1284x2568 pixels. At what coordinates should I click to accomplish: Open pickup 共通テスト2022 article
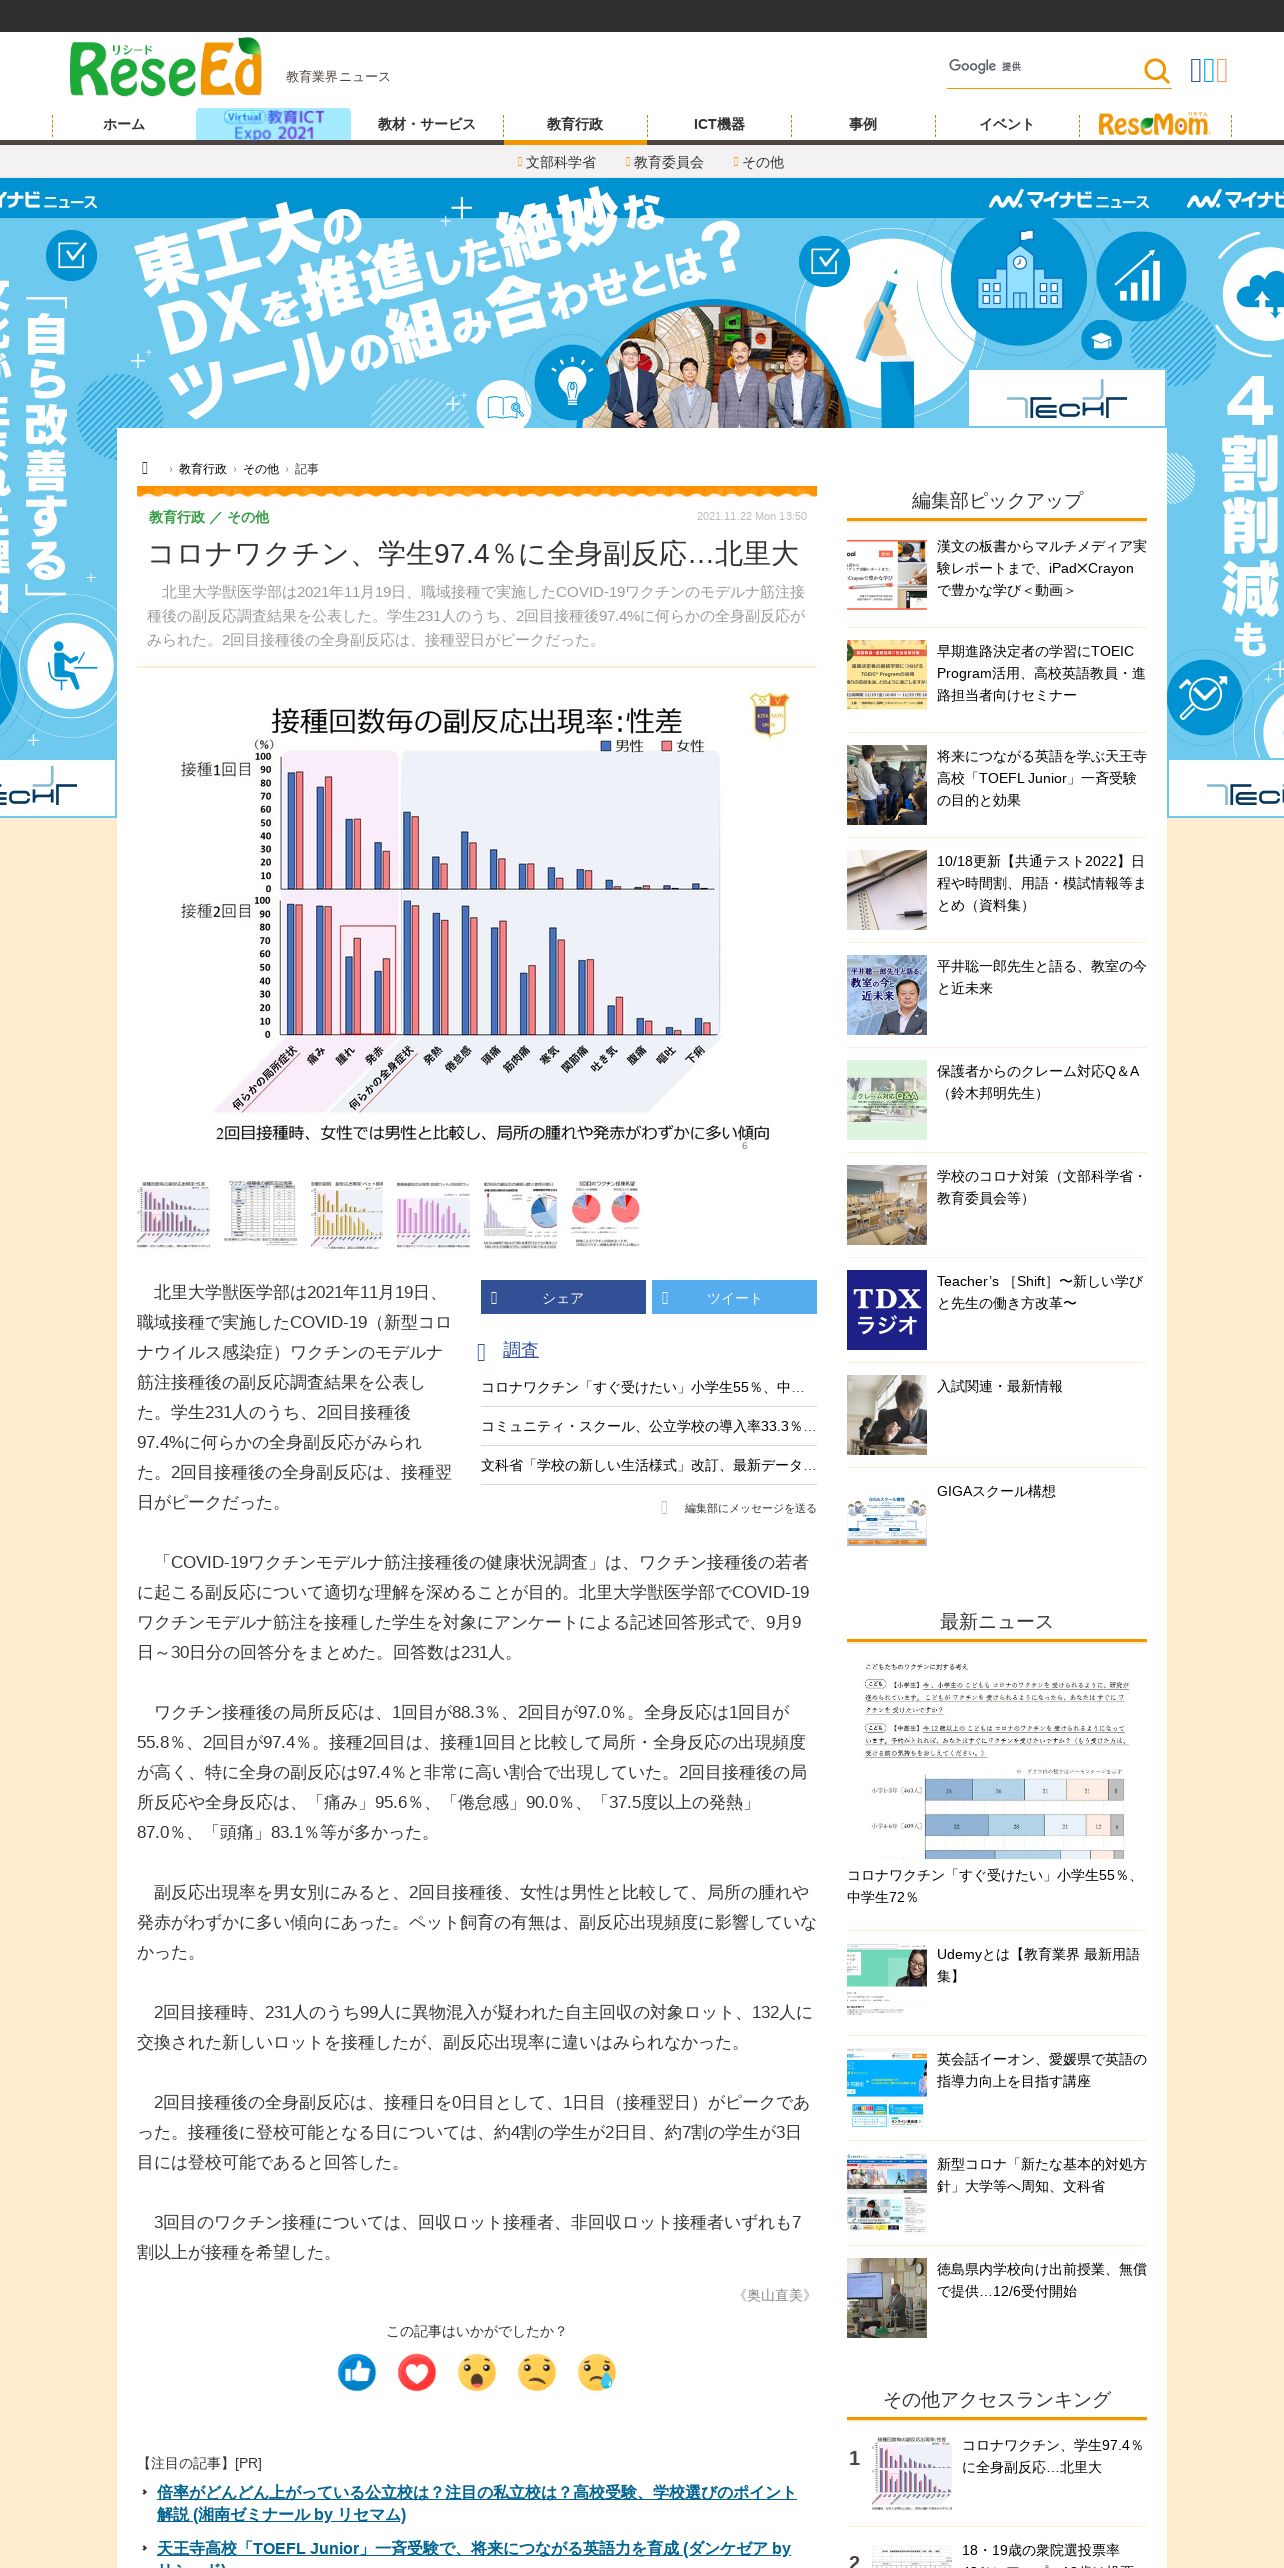(997, 889)
